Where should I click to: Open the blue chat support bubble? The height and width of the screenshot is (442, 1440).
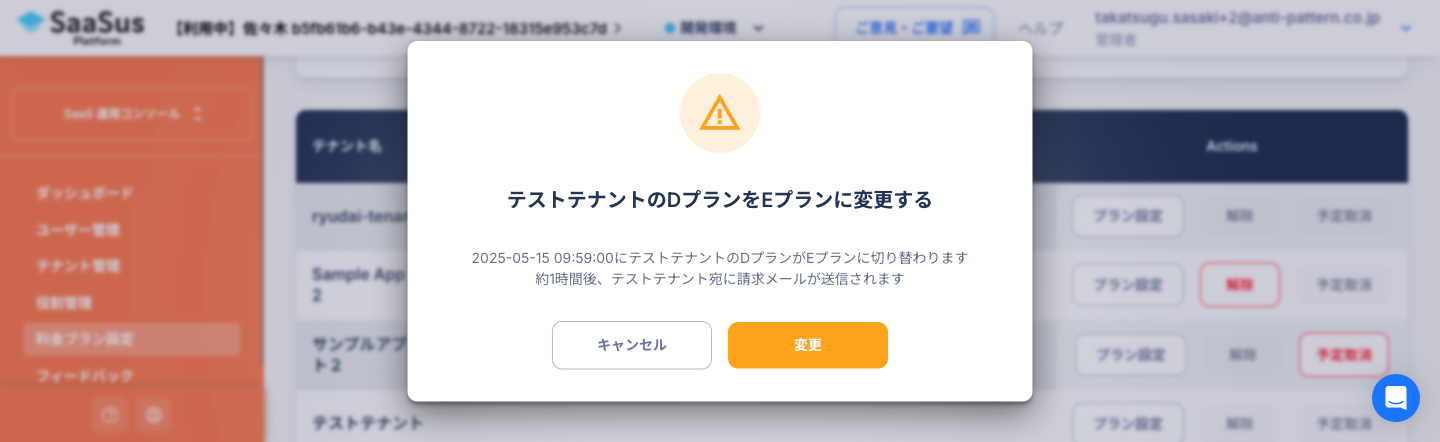click(1396, 398)
